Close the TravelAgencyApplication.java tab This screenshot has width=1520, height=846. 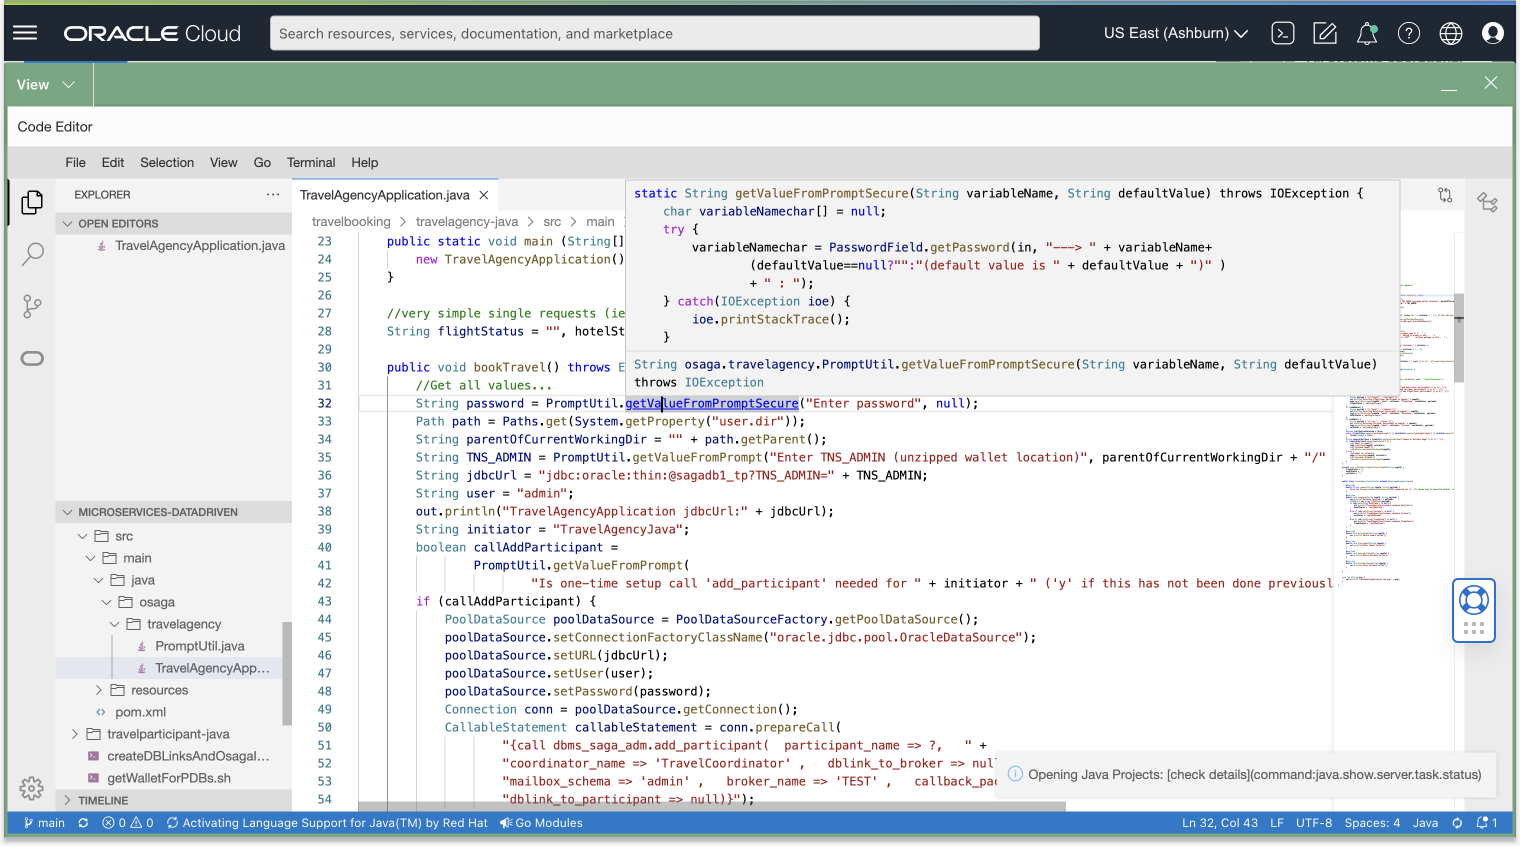484,195
